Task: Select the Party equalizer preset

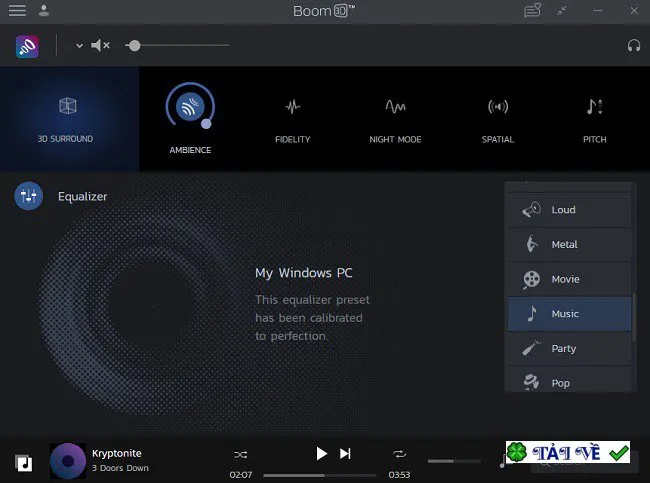Action: (569, 349)
